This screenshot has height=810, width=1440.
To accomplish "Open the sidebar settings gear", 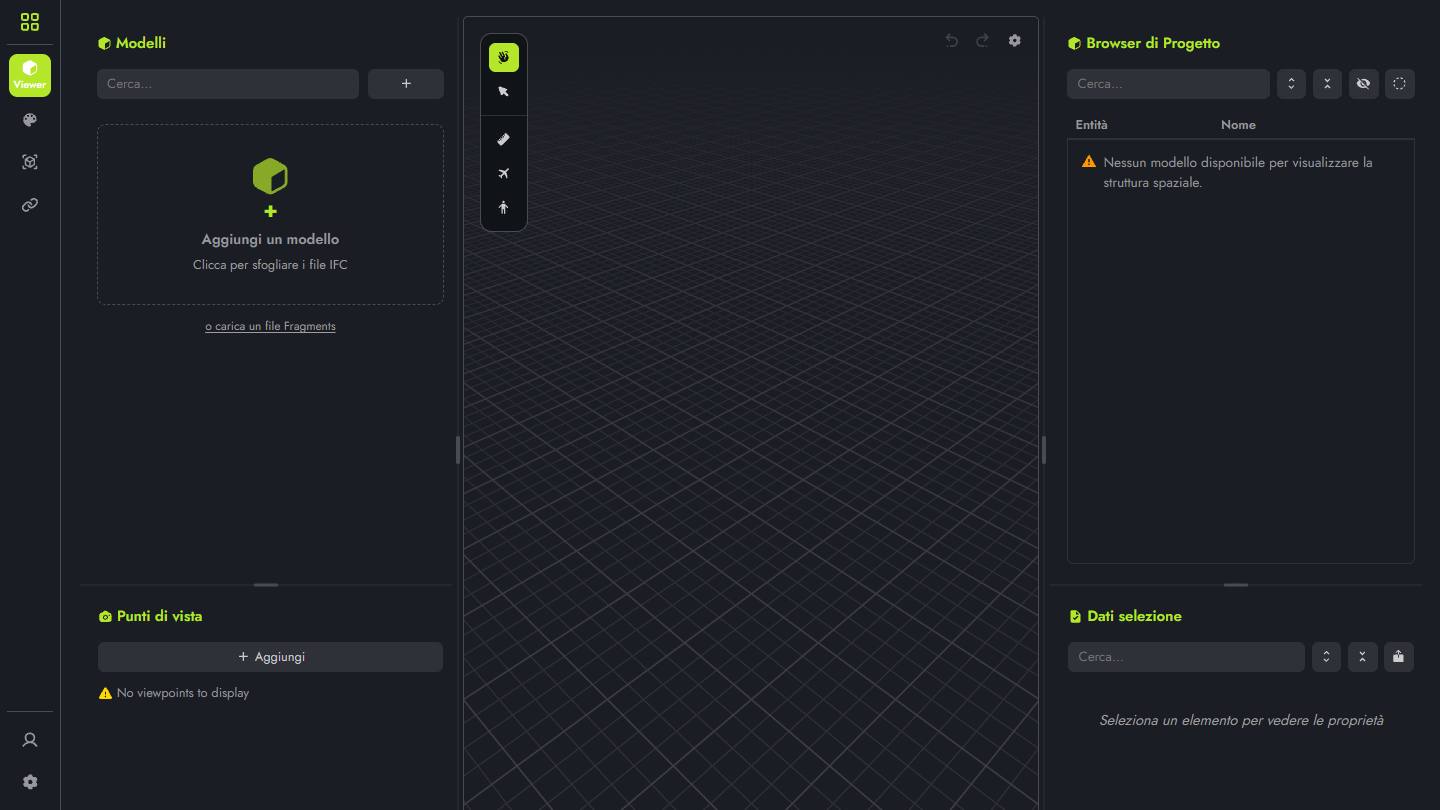I will tap(30, 782).
